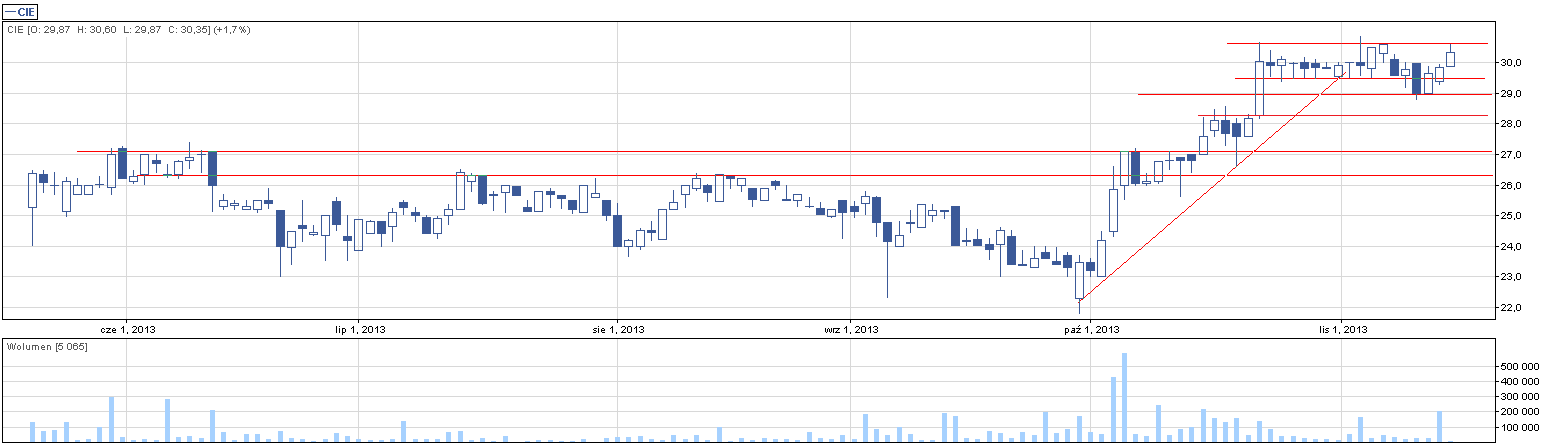Image resolution: width=1543 pixels, height=445 pixels.
Task: Click the 500 000 volume axis label
Action: click(1518, 367)
